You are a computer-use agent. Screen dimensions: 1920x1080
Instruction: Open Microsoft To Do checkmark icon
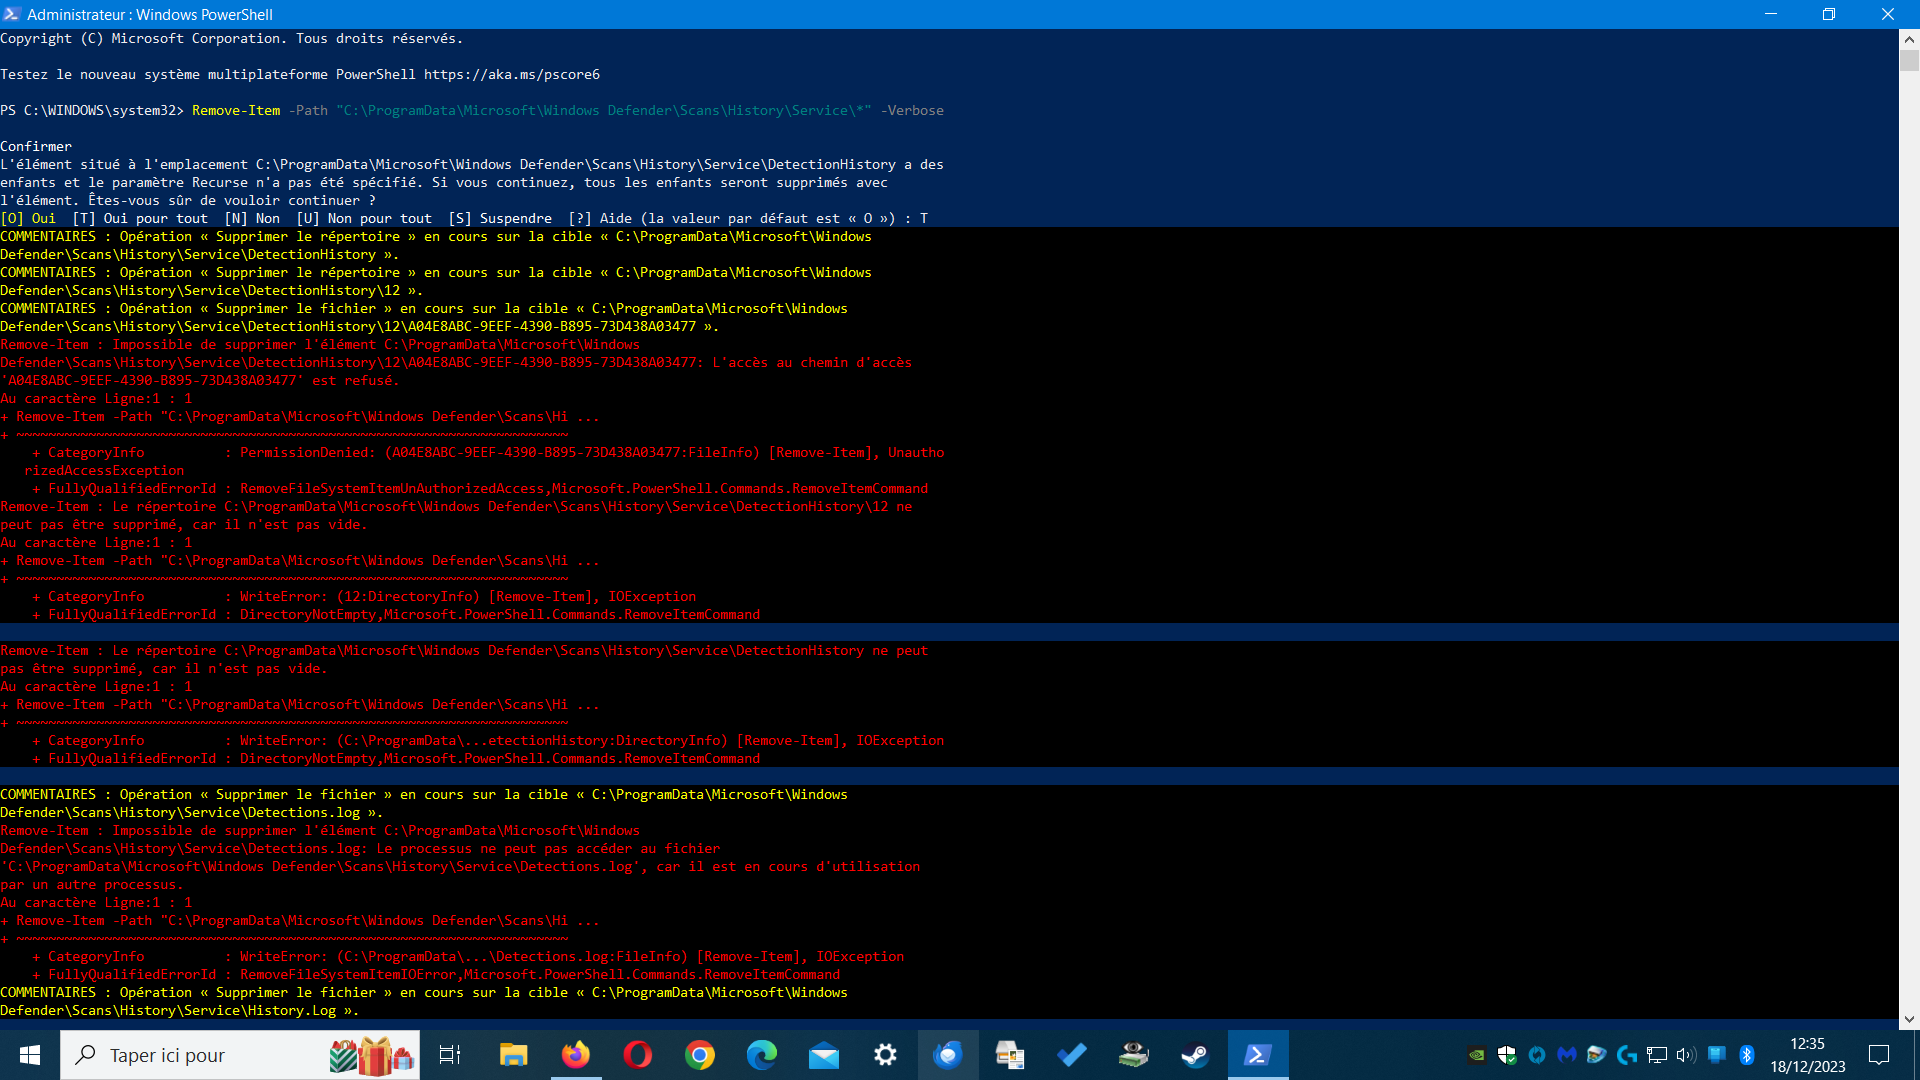1072,1055
